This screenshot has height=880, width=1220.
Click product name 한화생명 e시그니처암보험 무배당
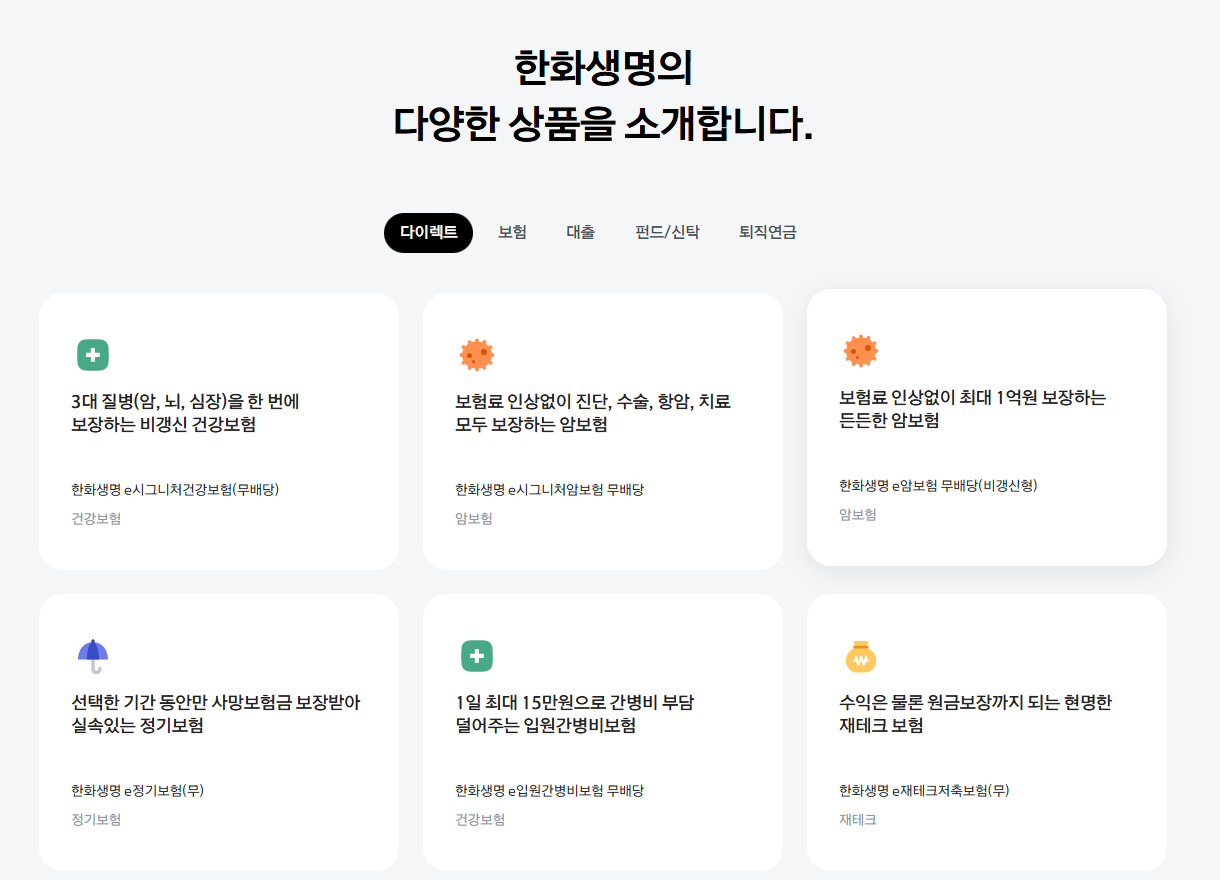tap(549, 490)
